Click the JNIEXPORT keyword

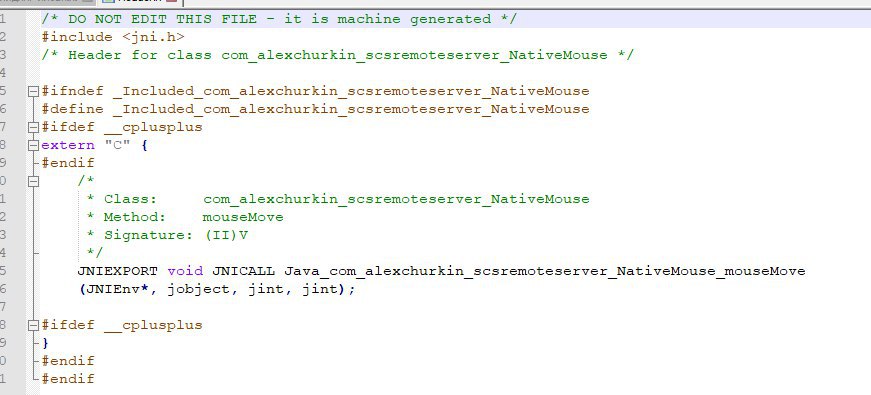117,271
